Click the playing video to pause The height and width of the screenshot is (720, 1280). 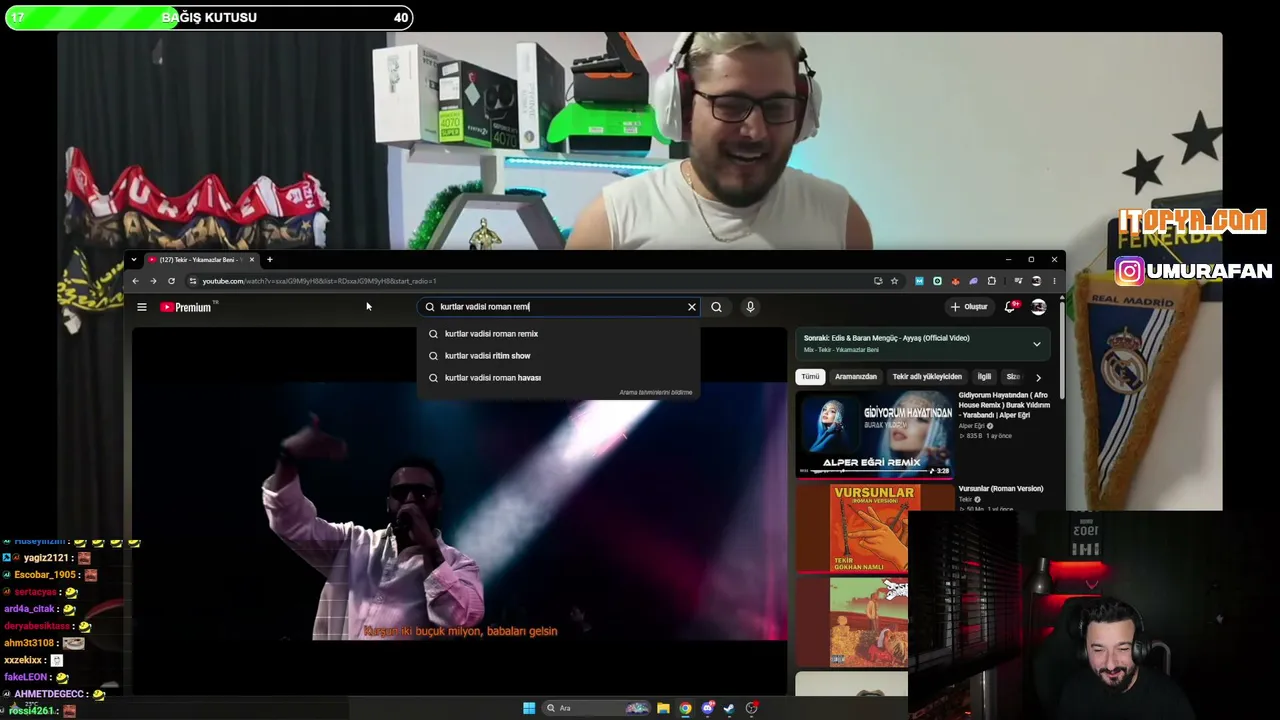[460, 510]
